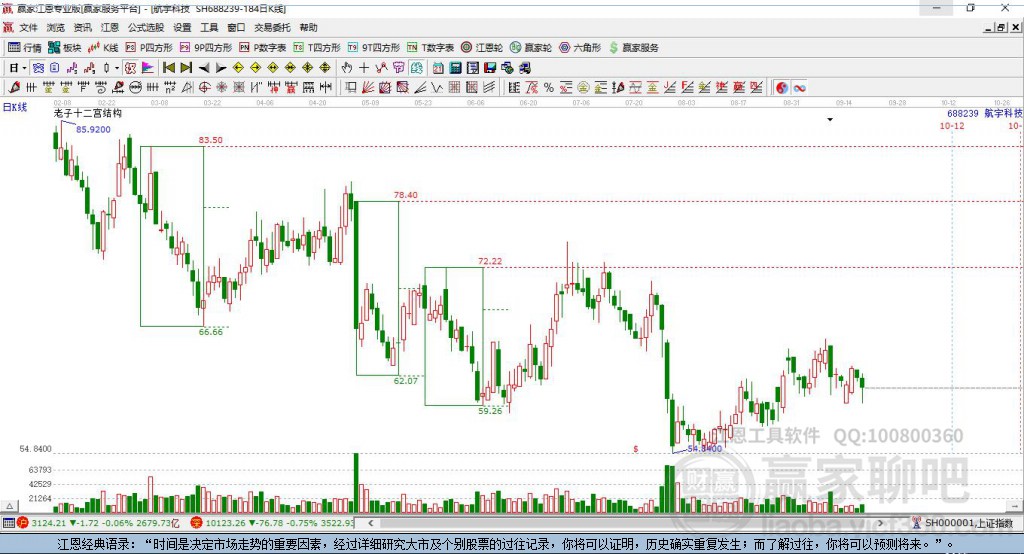Select the zigzag wave line tool
This screenshot has width=1024, height=554.
click(437, 88)
